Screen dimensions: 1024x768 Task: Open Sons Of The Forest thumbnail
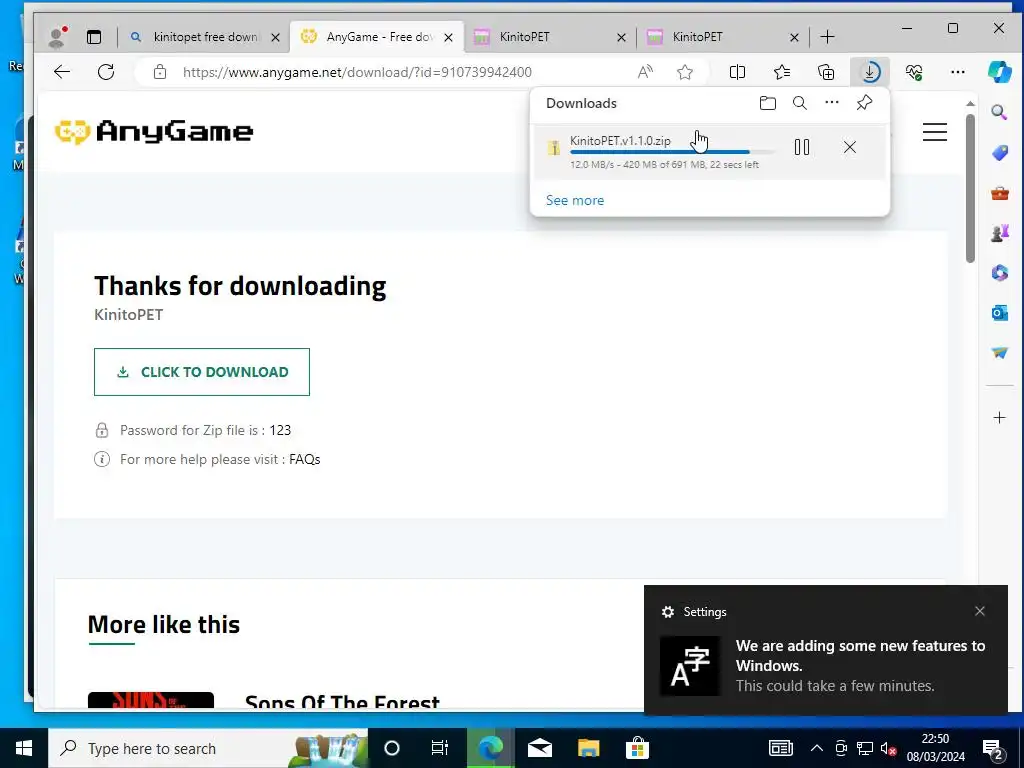tap(151, 700)
